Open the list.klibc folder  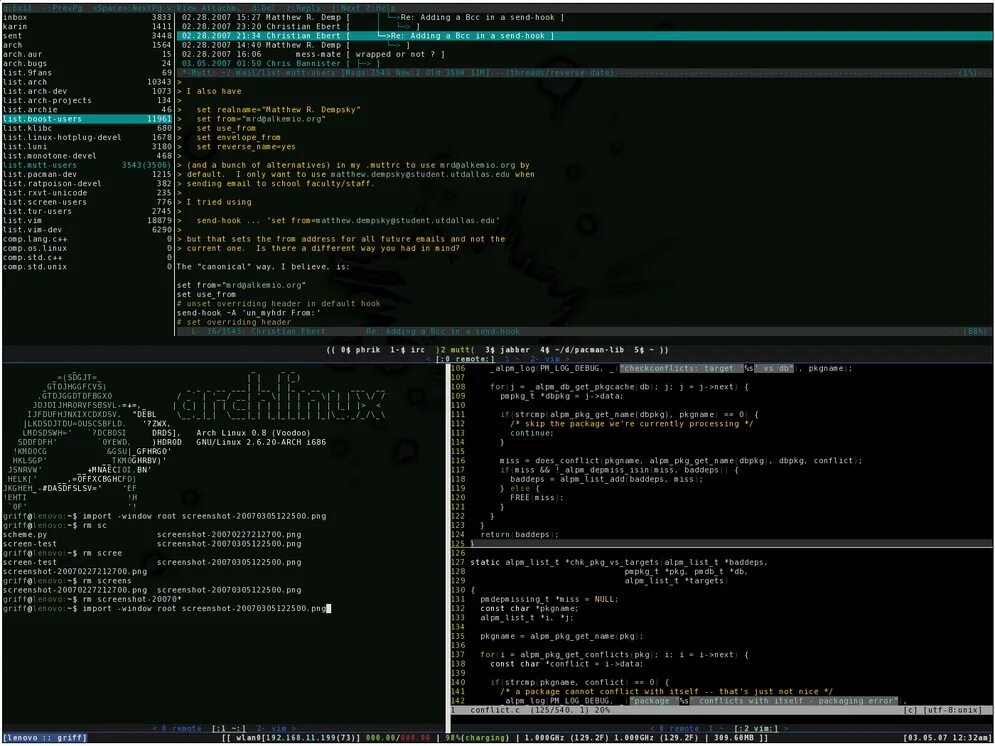pyautogui.click(x=88, y=128)
